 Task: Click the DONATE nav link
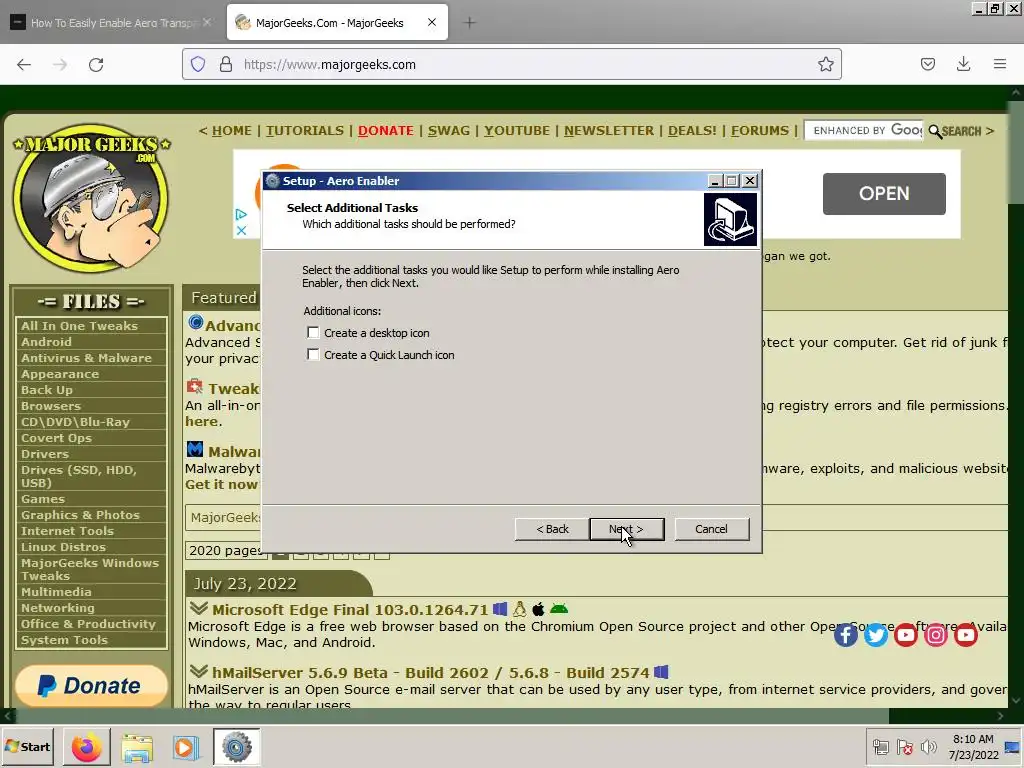pyautogui.click(x=386, y=131)
